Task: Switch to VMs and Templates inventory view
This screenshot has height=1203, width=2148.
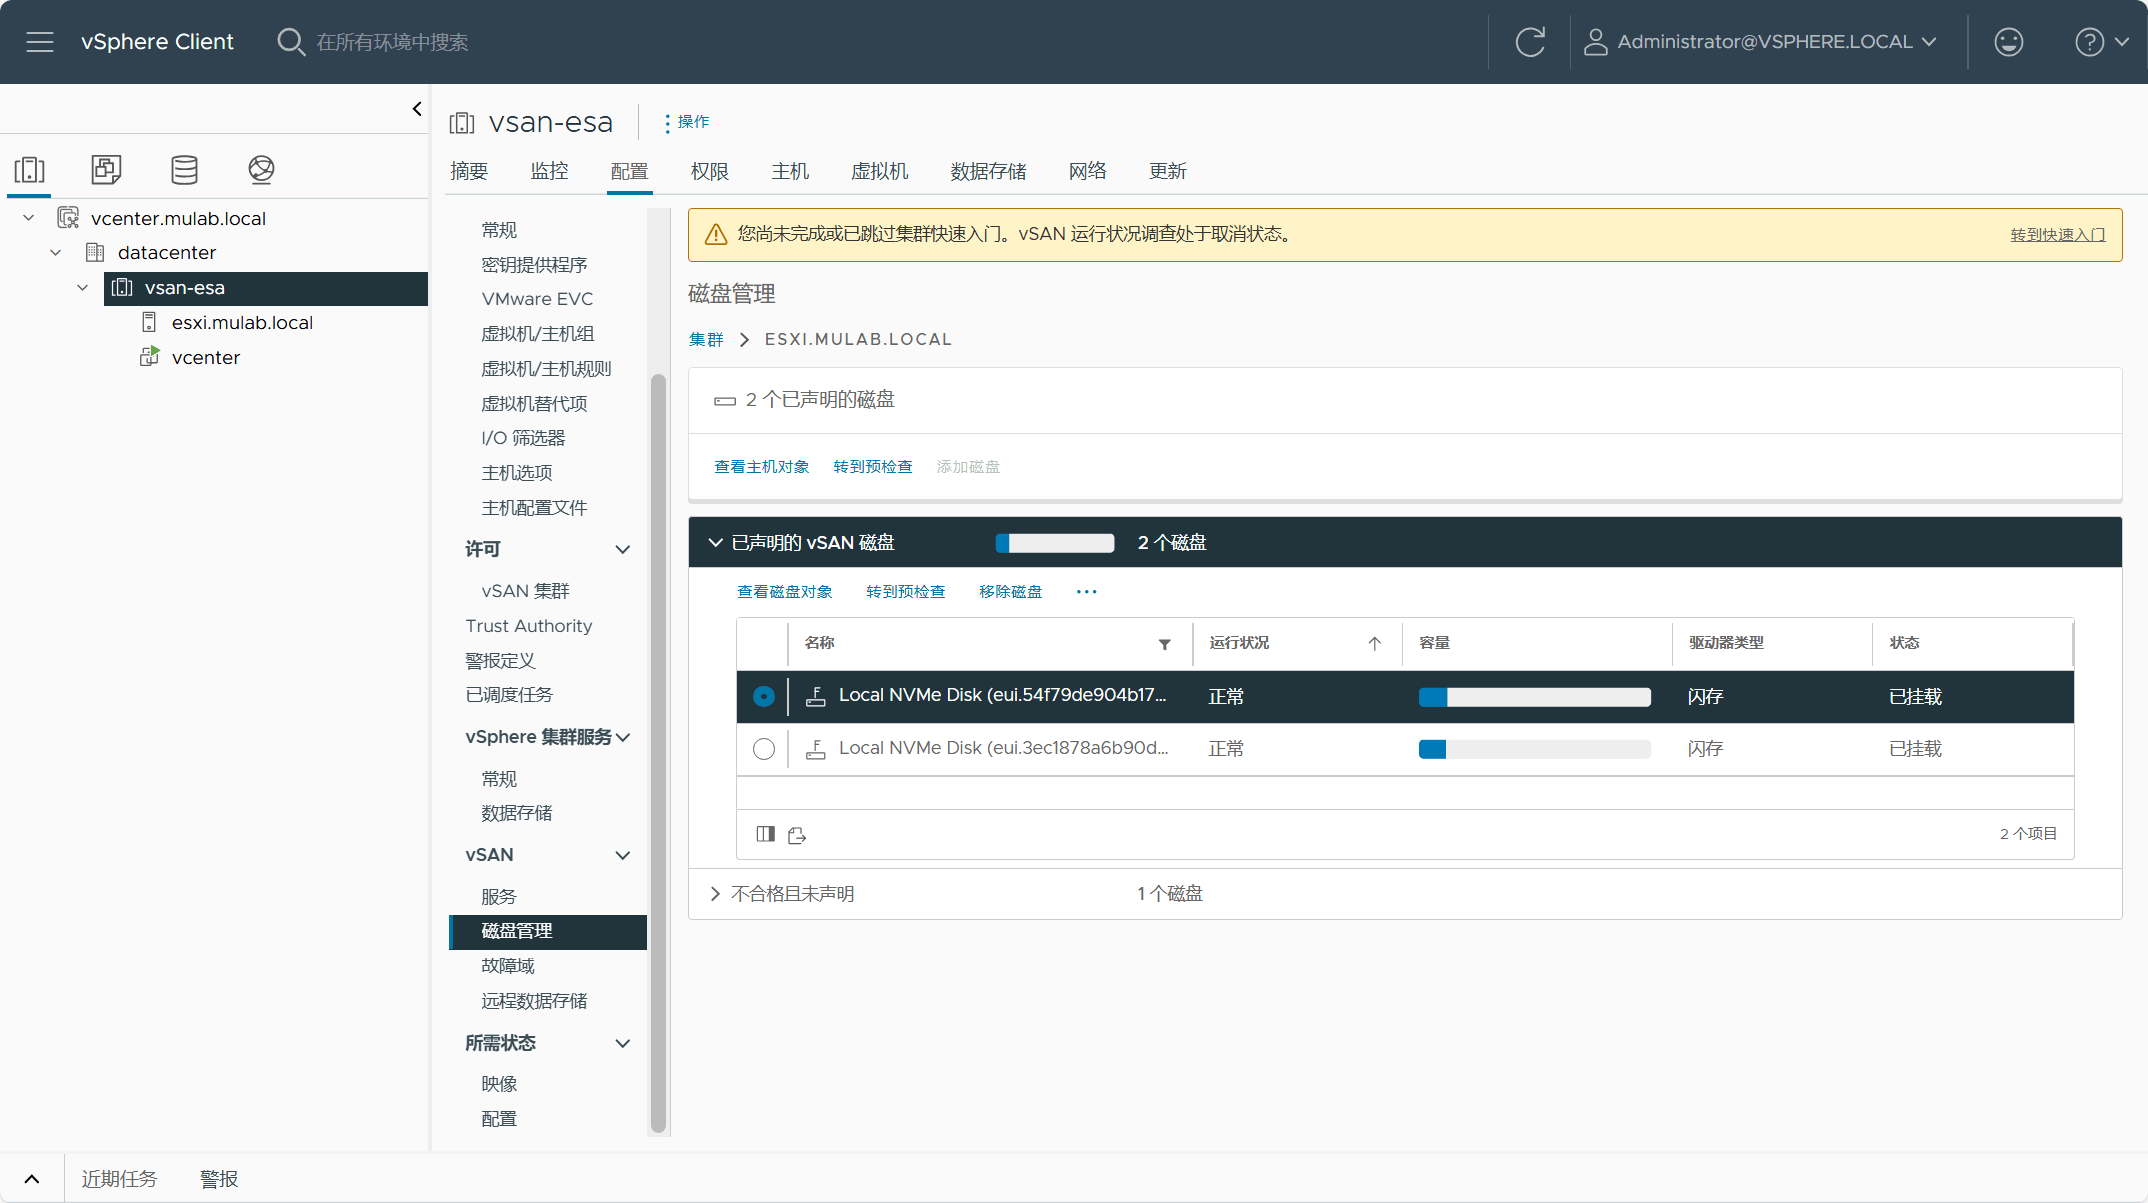Action: (x=106, y=169)
